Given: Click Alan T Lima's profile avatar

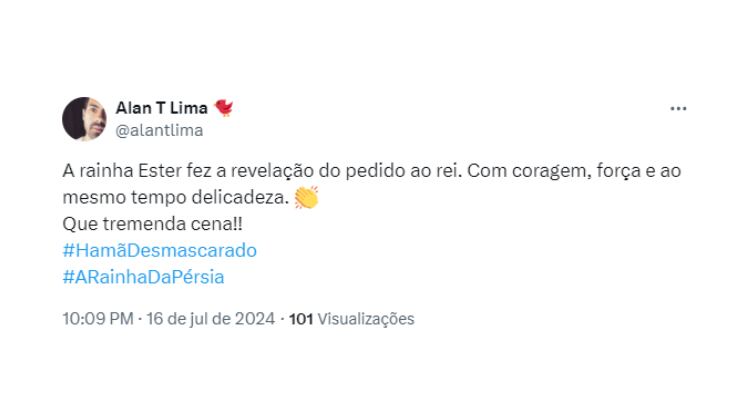Looking at the screenshot, I should click(84, 119).
